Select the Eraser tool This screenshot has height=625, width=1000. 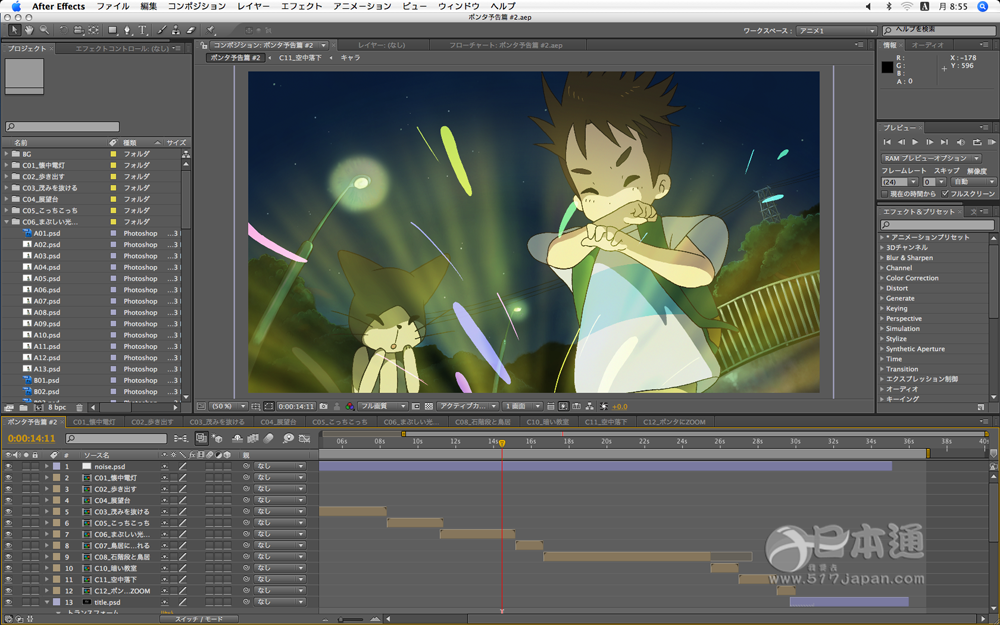tap(191, 30)
